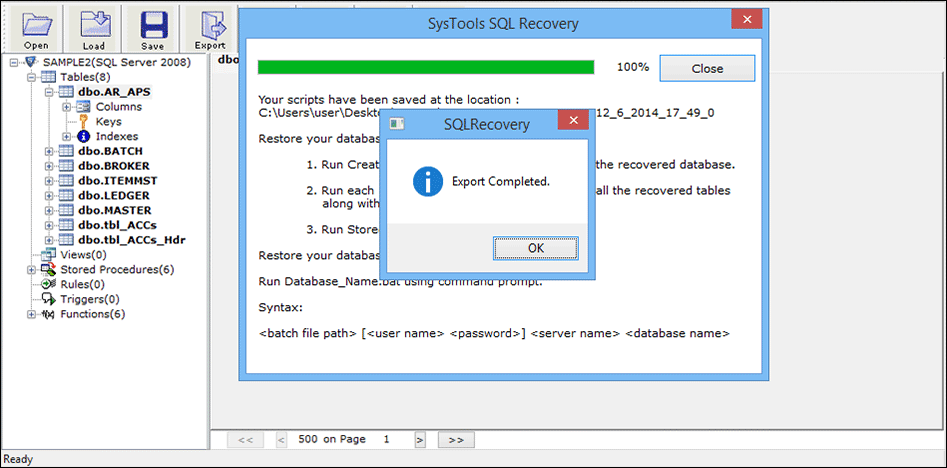Image resolution: width=947 pixels, height=468 pixels.
Task: Click the dbo.BATCH table icon
Action: (65, 151)
